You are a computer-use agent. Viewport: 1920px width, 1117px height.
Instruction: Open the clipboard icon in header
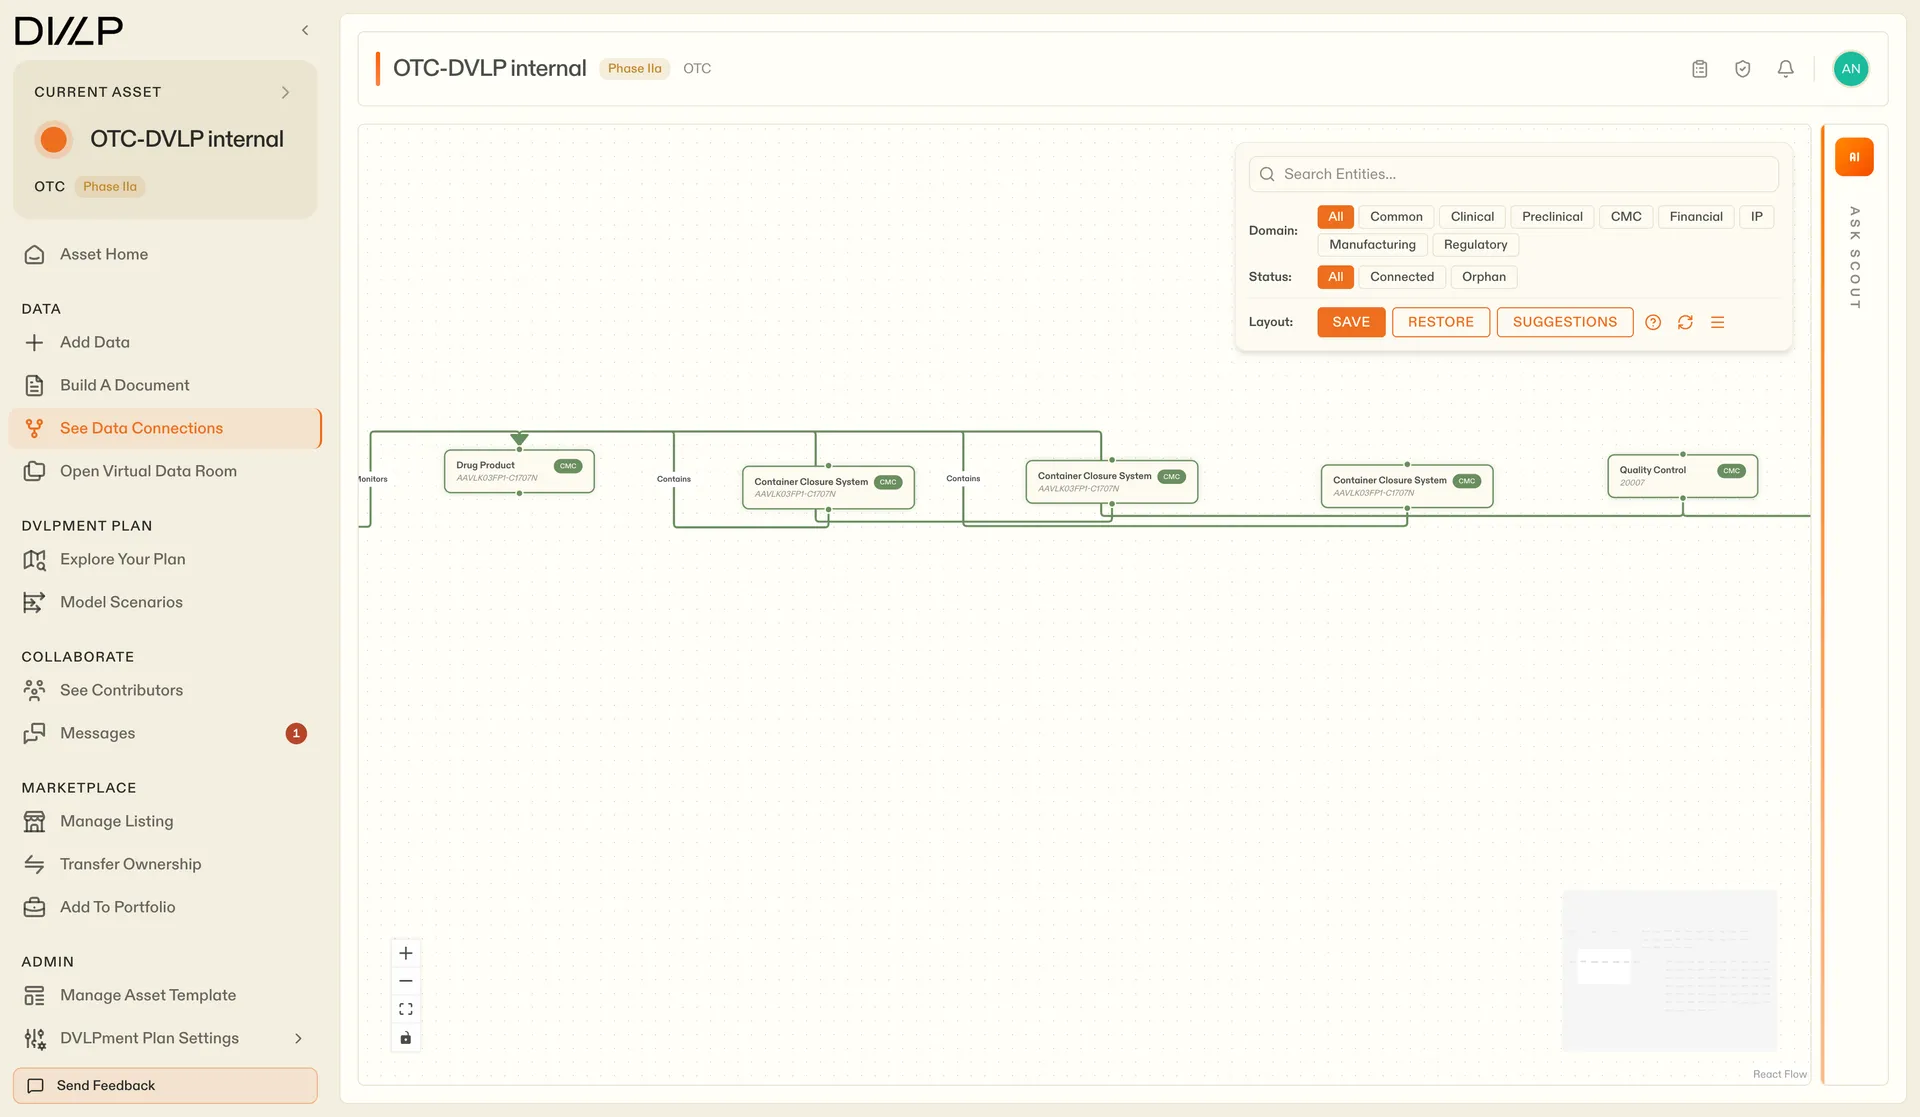(1699, 69)
